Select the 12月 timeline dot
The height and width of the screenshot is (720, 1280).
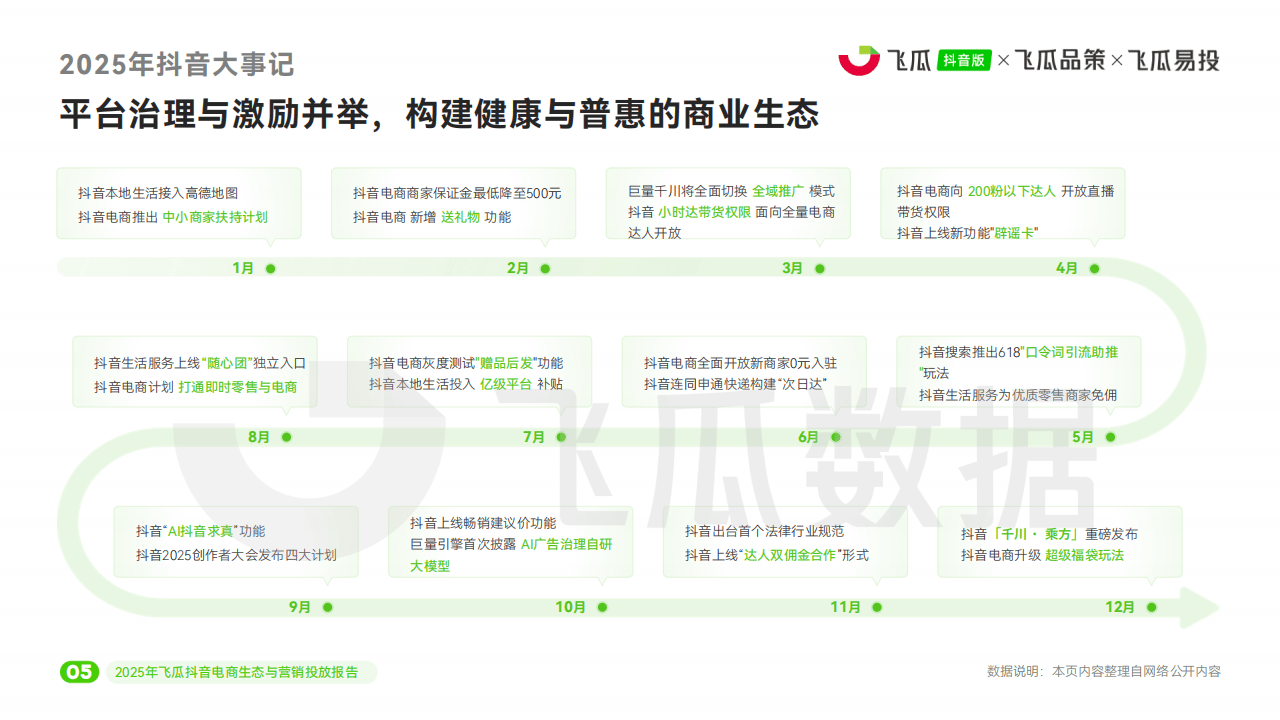tap(1151, 607)
